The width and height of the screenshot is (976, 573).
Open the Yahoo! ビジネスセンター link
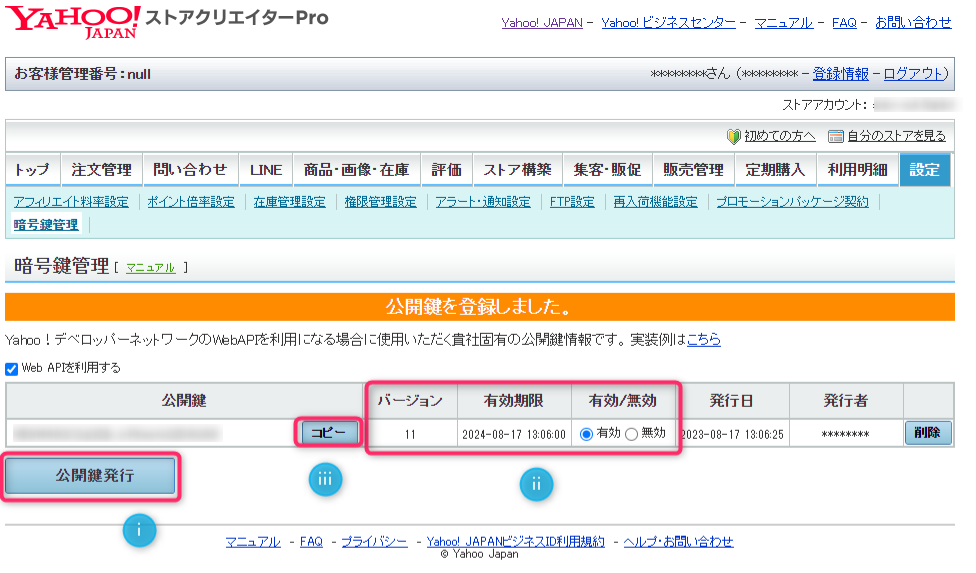[668, 23]
